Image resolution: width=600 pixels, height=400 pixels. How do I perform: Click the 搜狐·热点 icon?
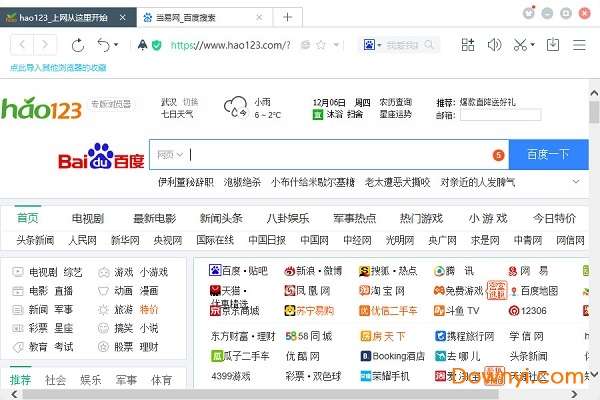(365, 271)
